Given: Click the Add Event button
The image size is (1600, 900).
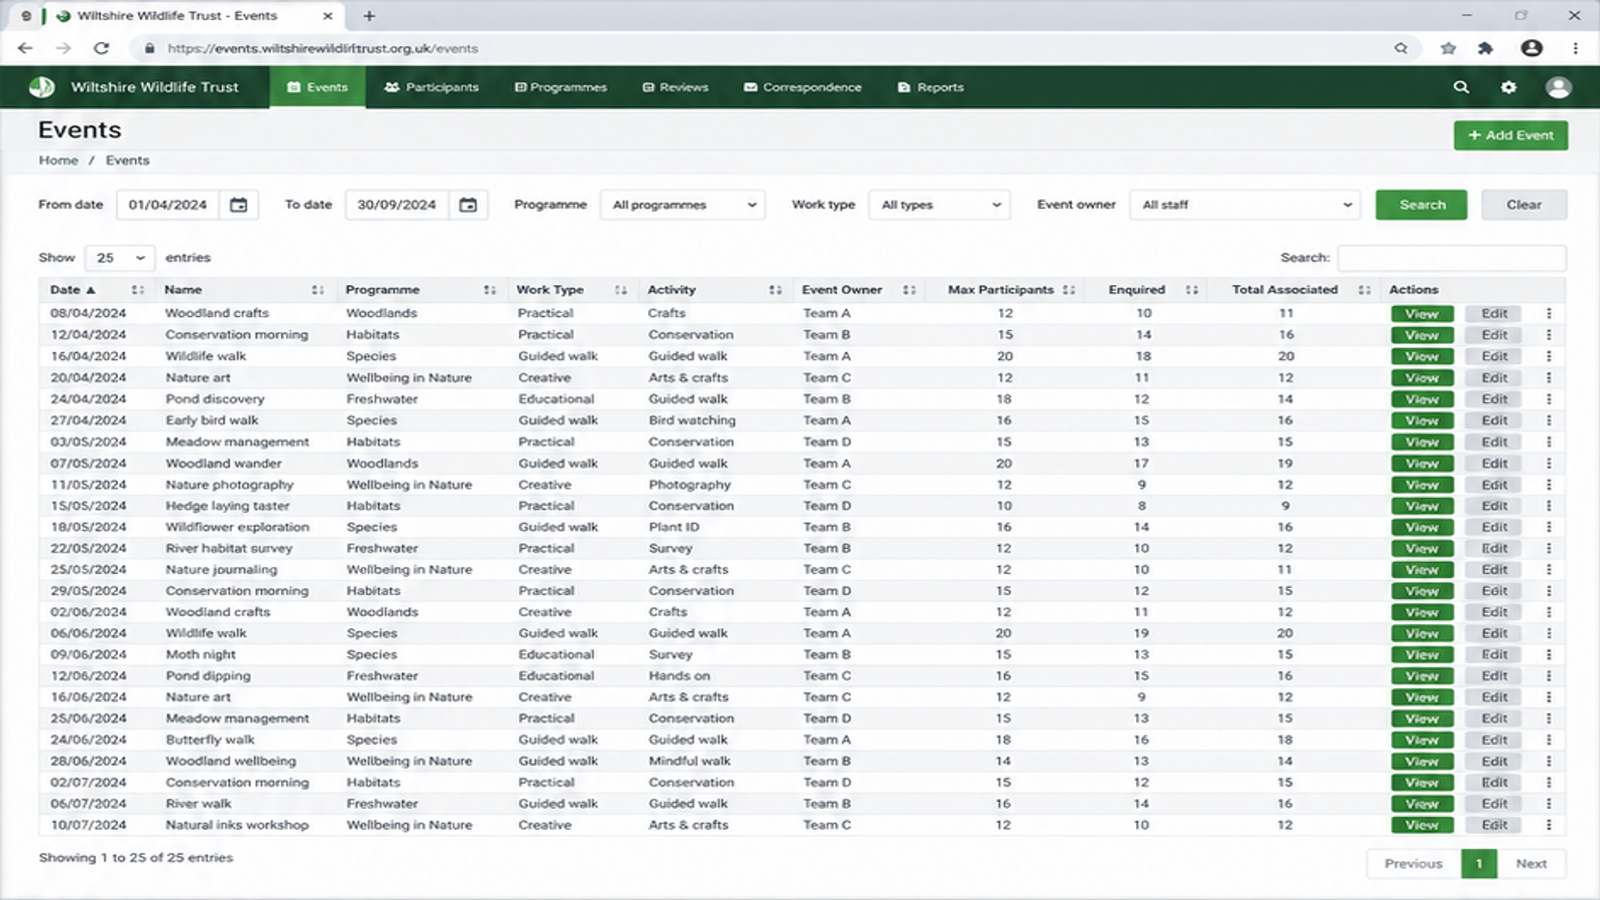Looking at the screenshot, I should point(1510,135).
